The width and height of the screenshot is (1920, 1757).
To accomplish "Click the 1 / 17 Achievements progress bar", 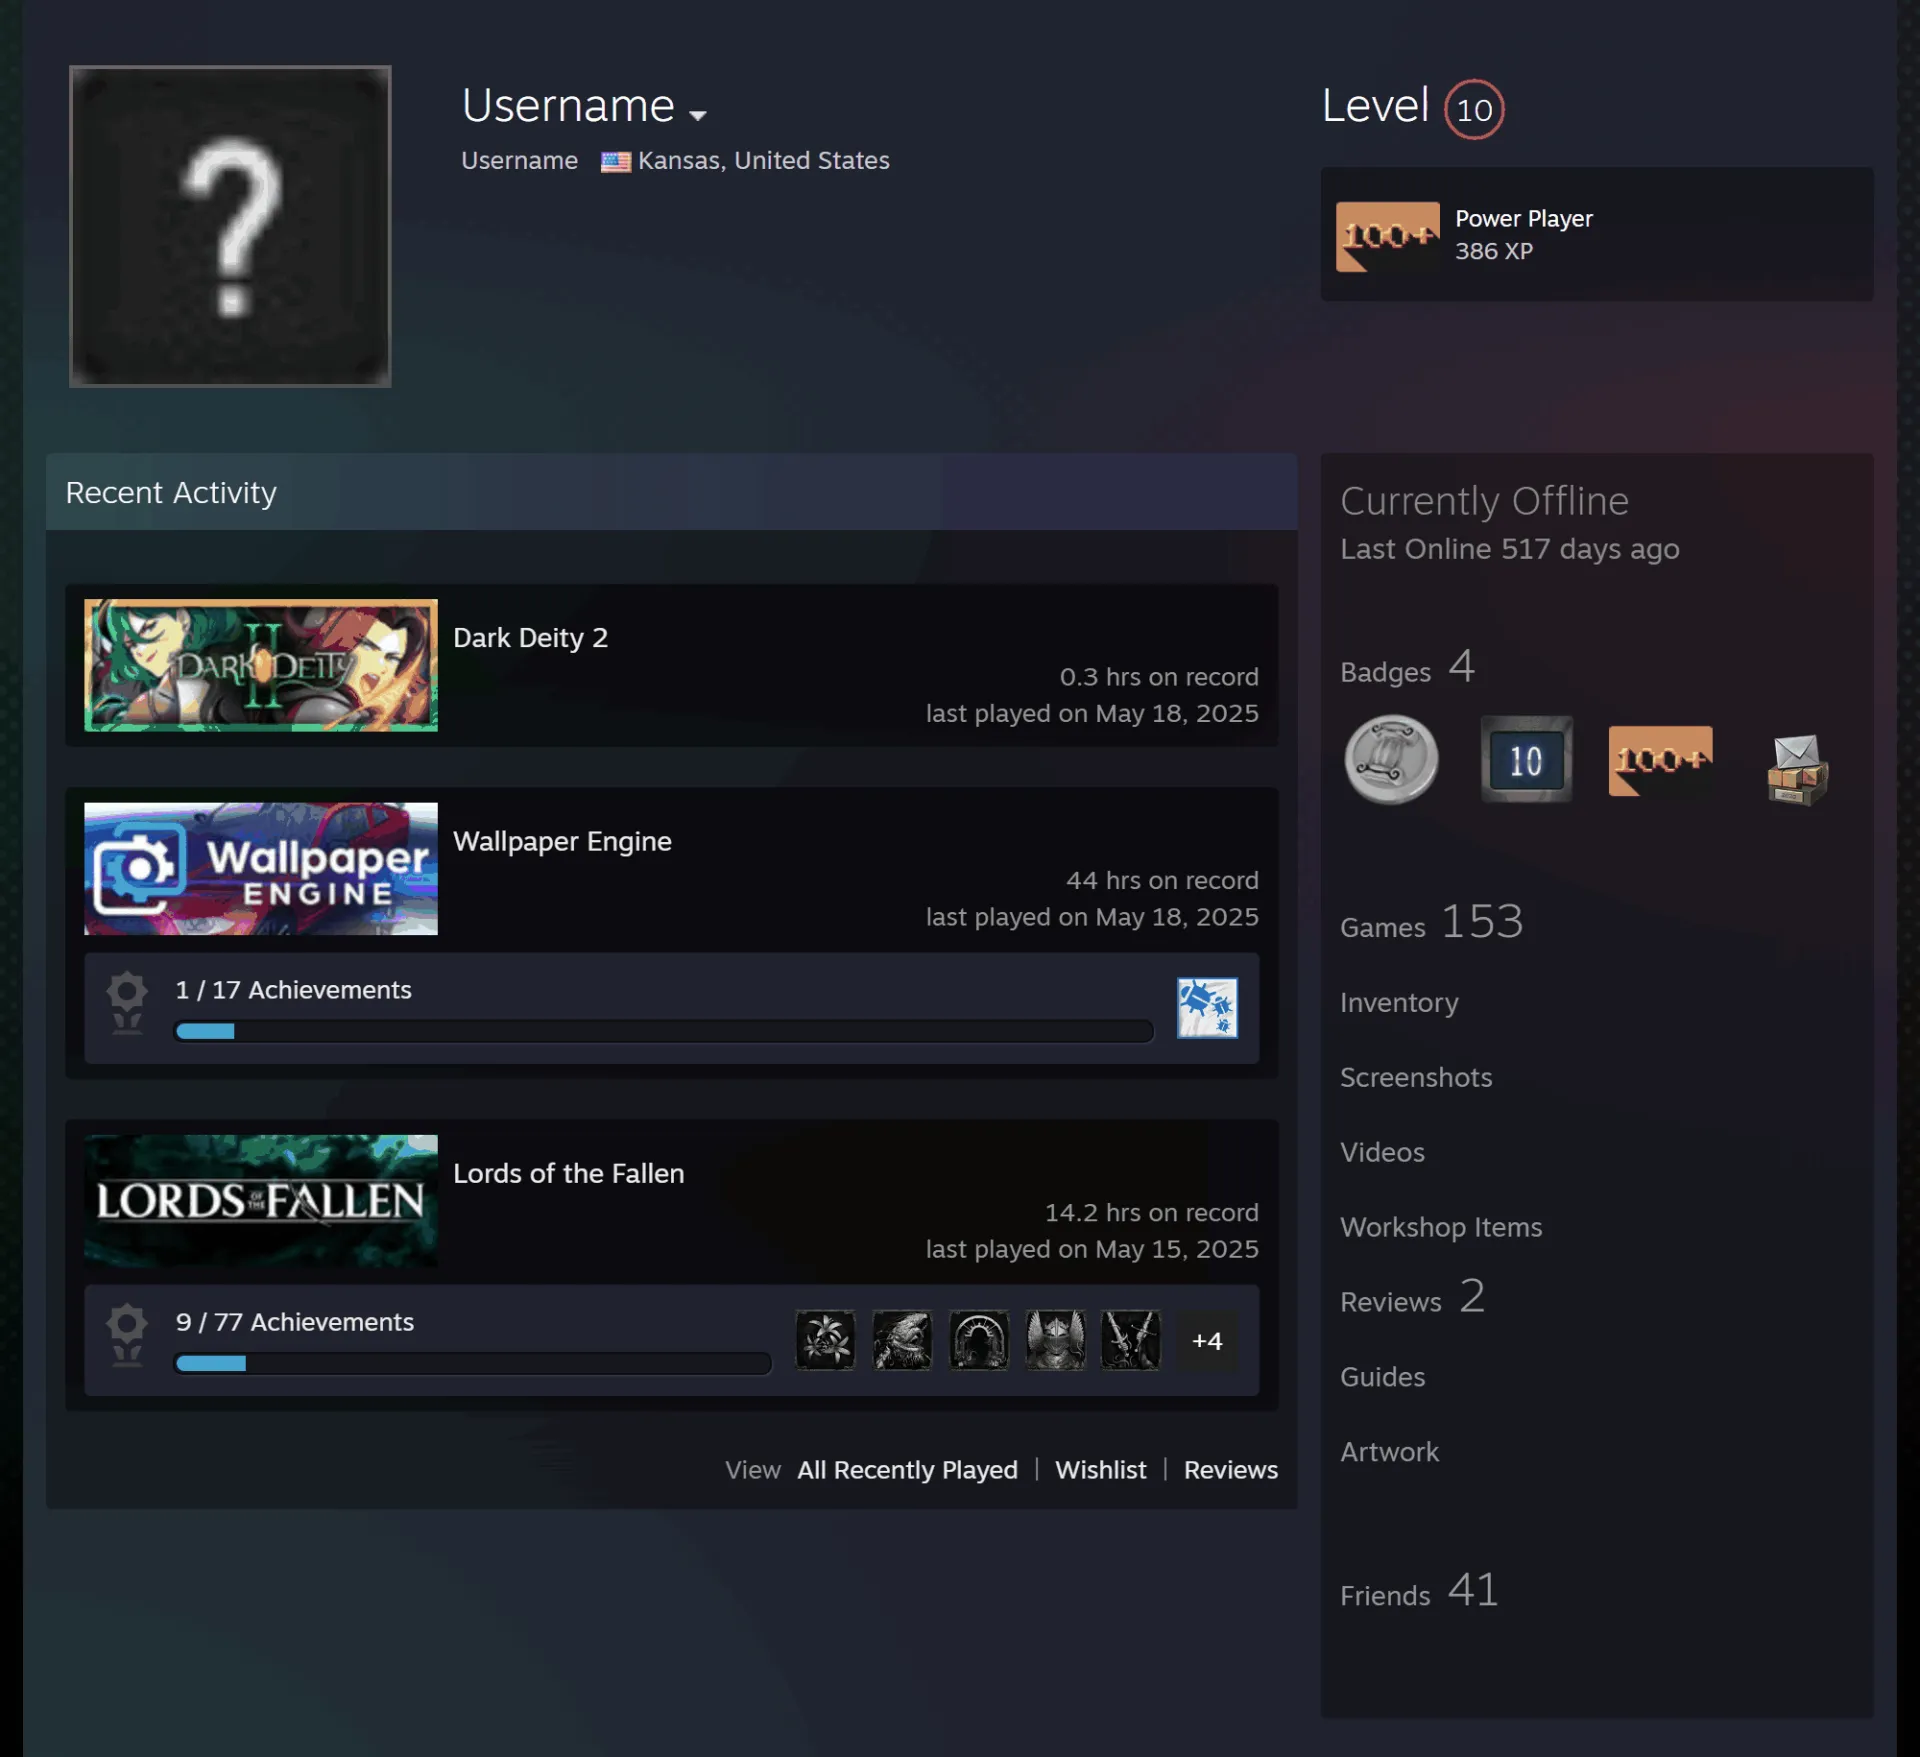I will tap(664, 1031).
